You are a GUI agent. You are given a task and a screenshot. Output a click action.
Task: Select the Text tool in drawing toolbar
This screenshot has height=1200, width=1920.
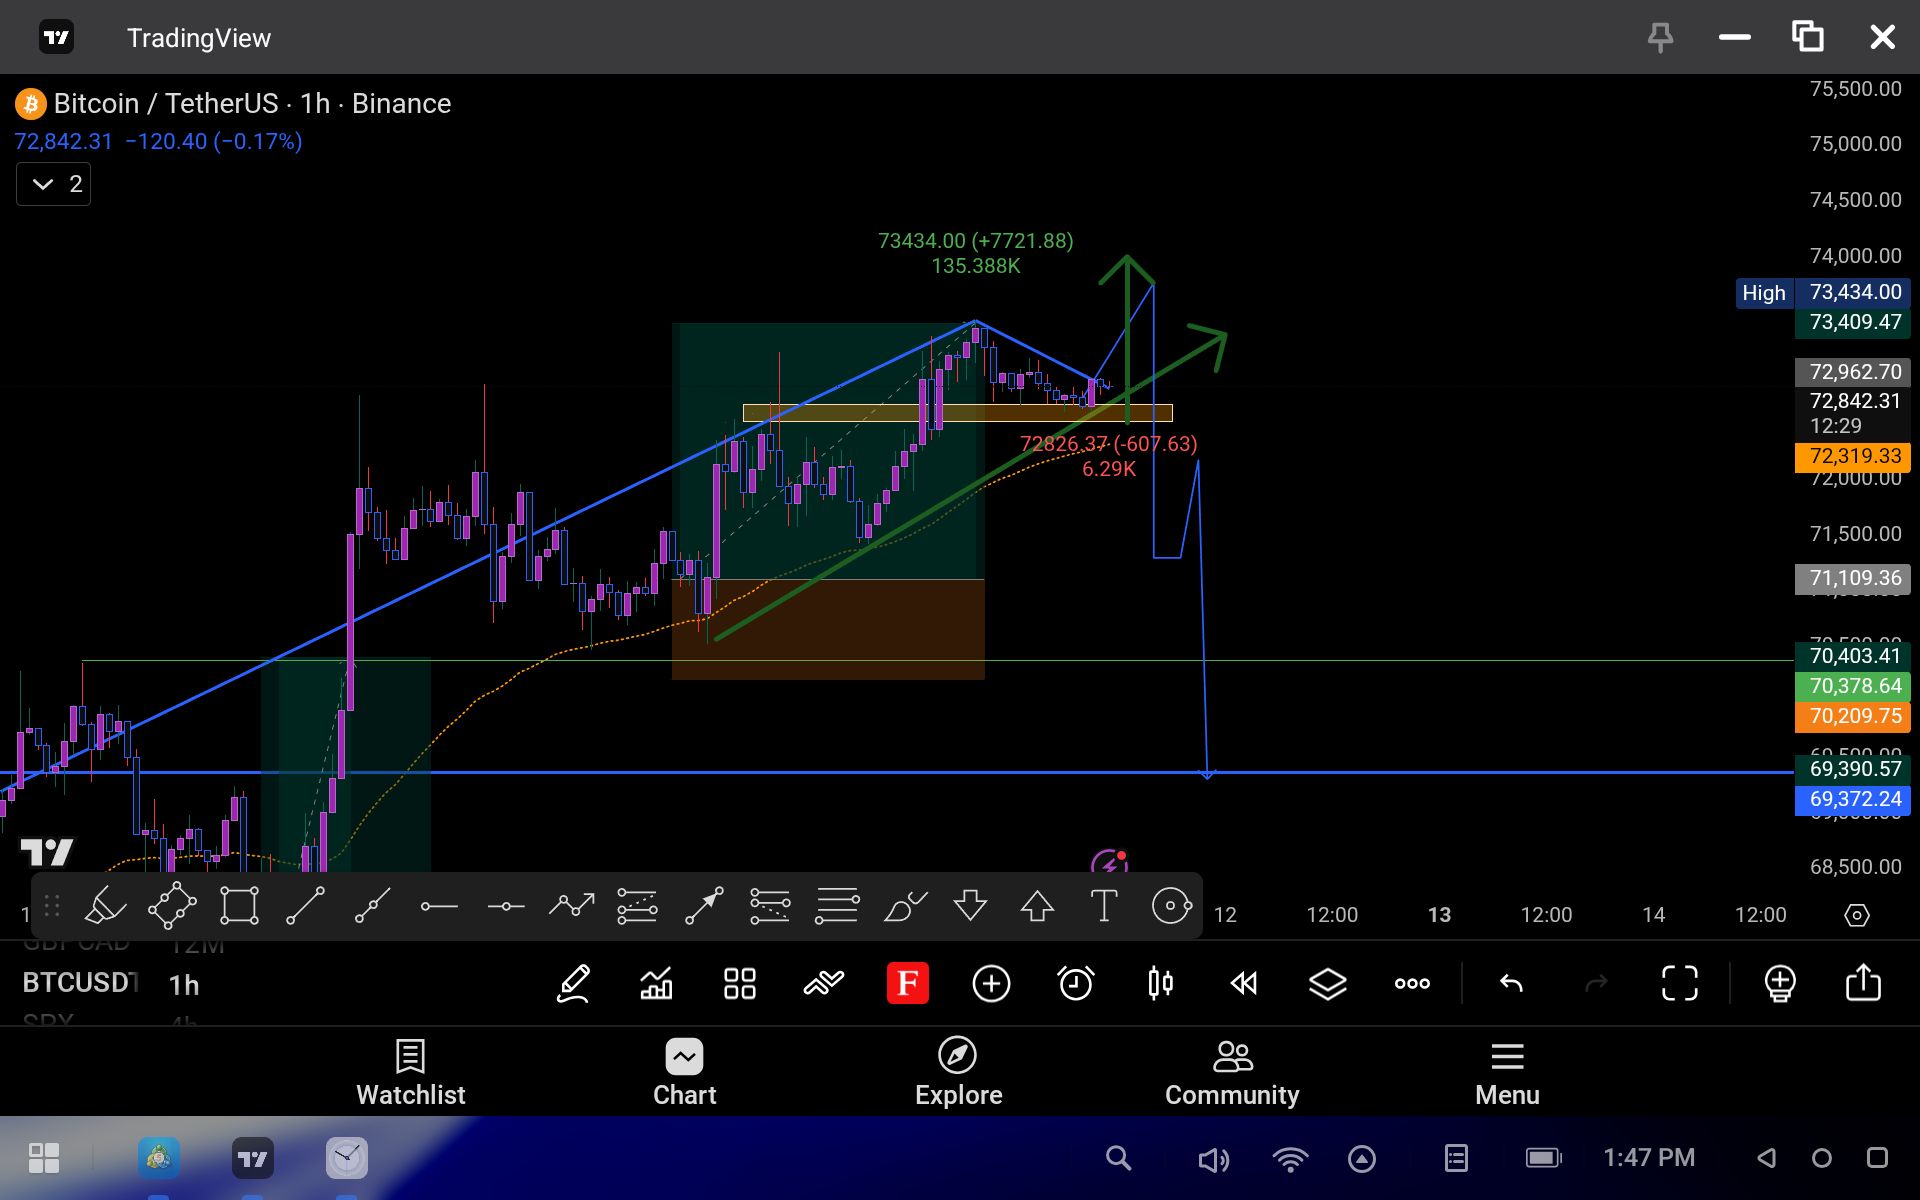tap(1103, 906)
